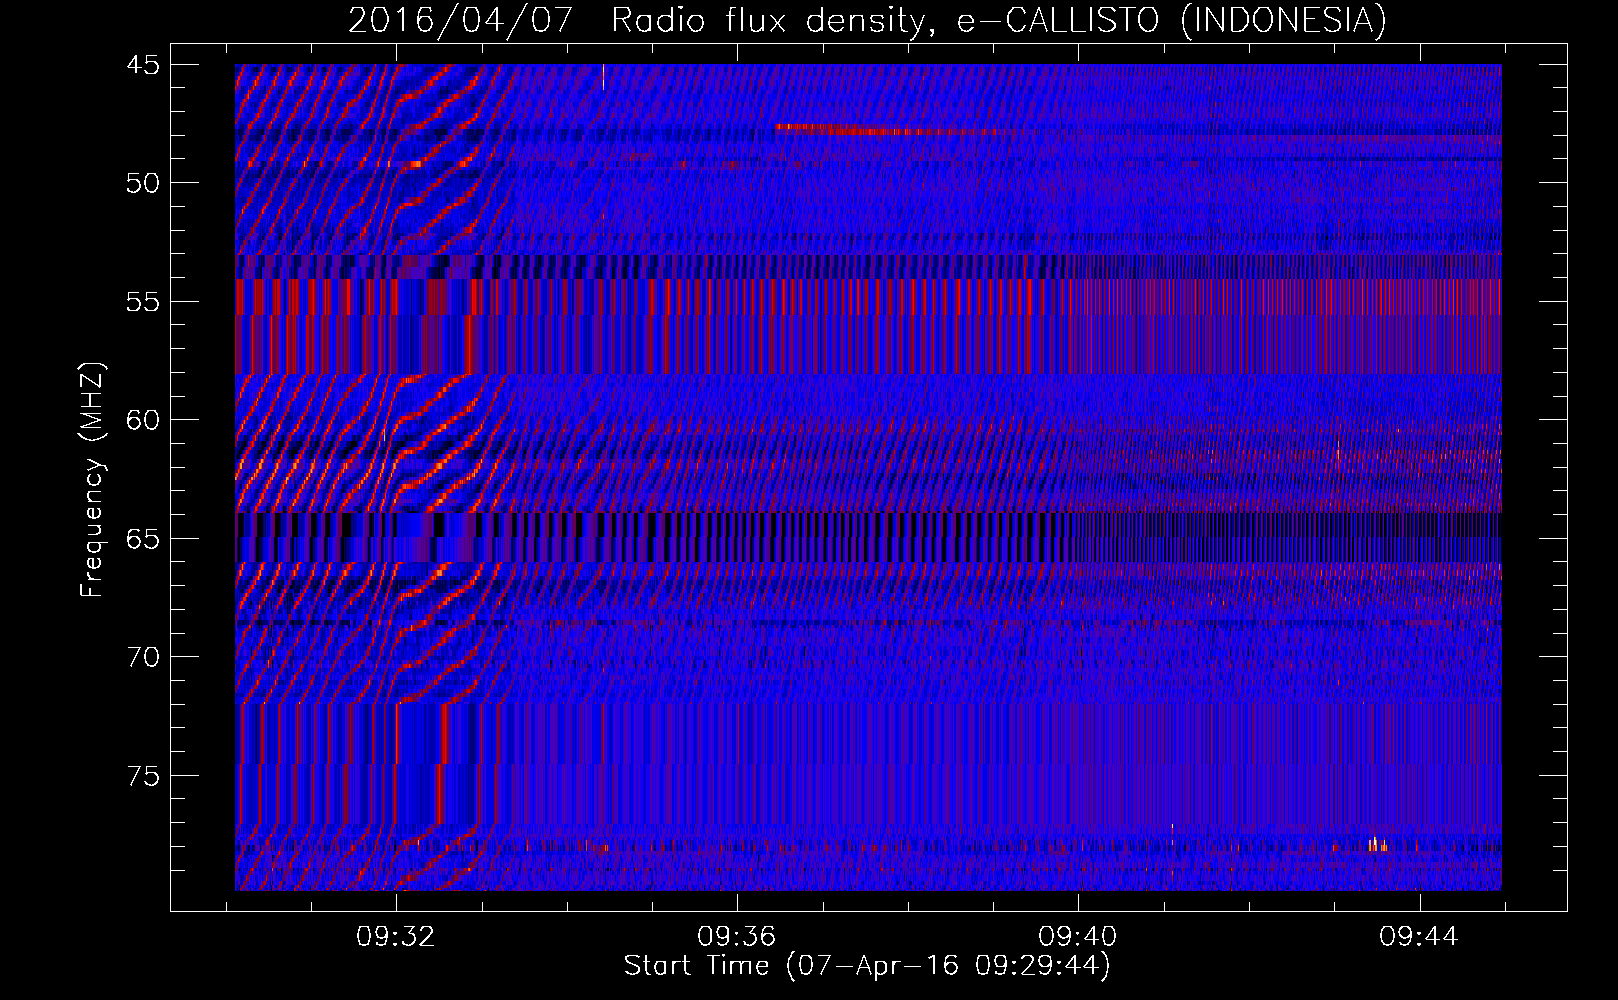Click the 65 frequency tick label

pyautogui.click(x=143, y=539)
